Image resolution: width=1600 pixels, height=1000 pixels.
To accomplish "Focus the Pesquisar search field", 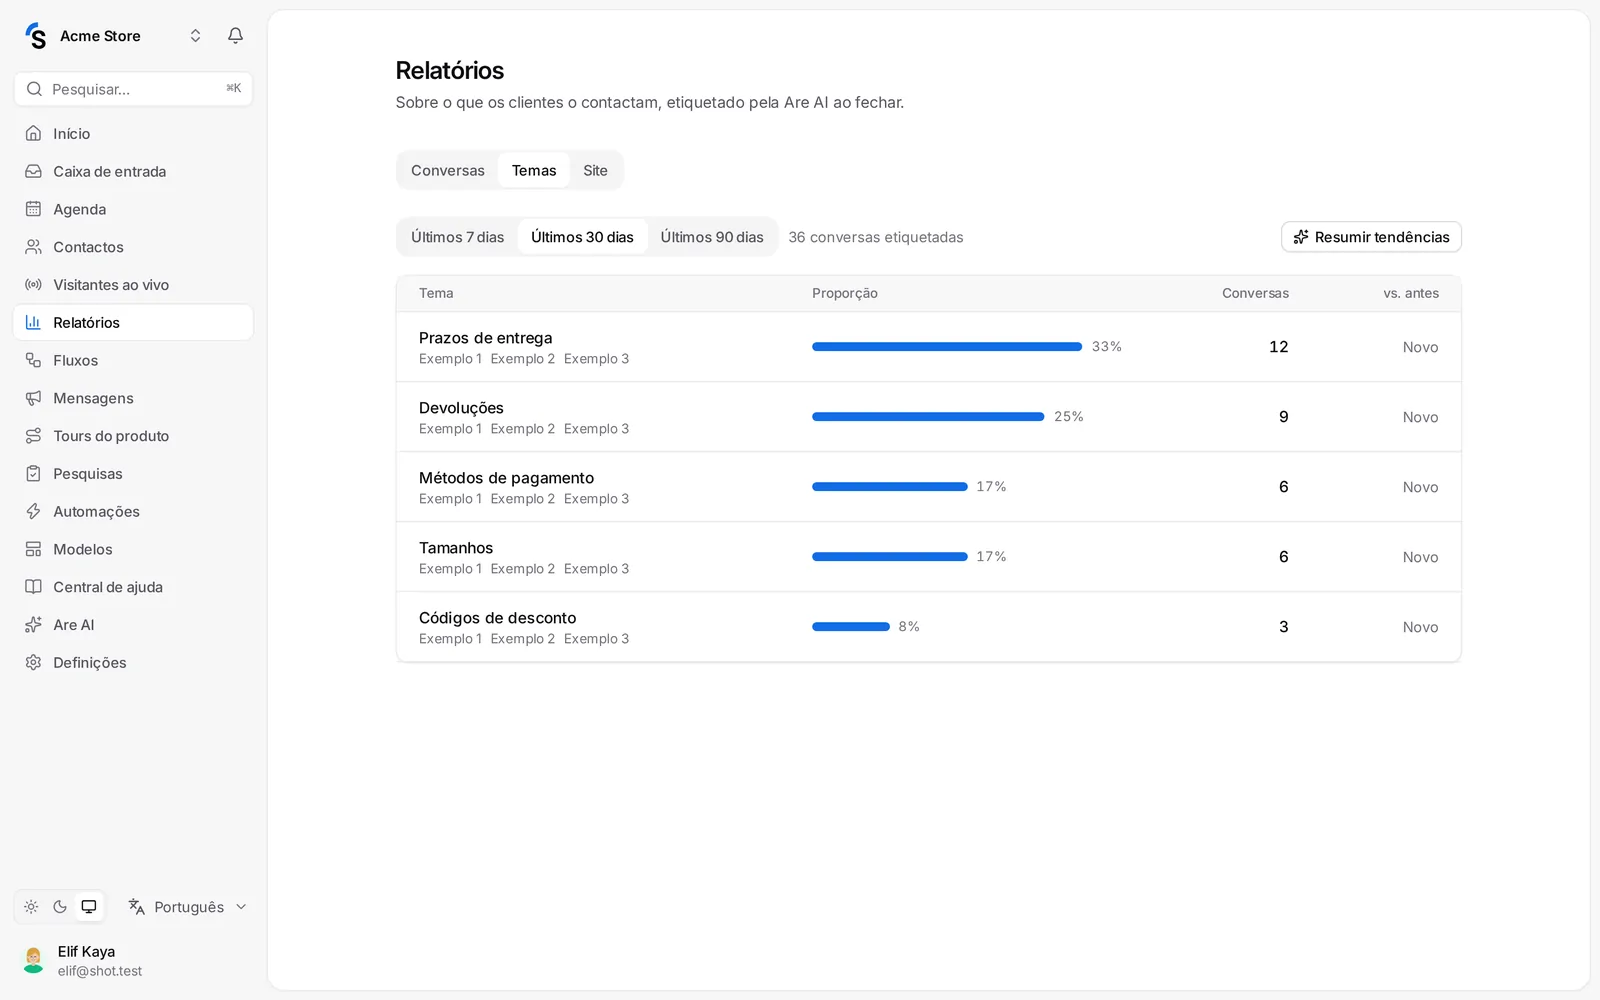I will click(133, 89).
